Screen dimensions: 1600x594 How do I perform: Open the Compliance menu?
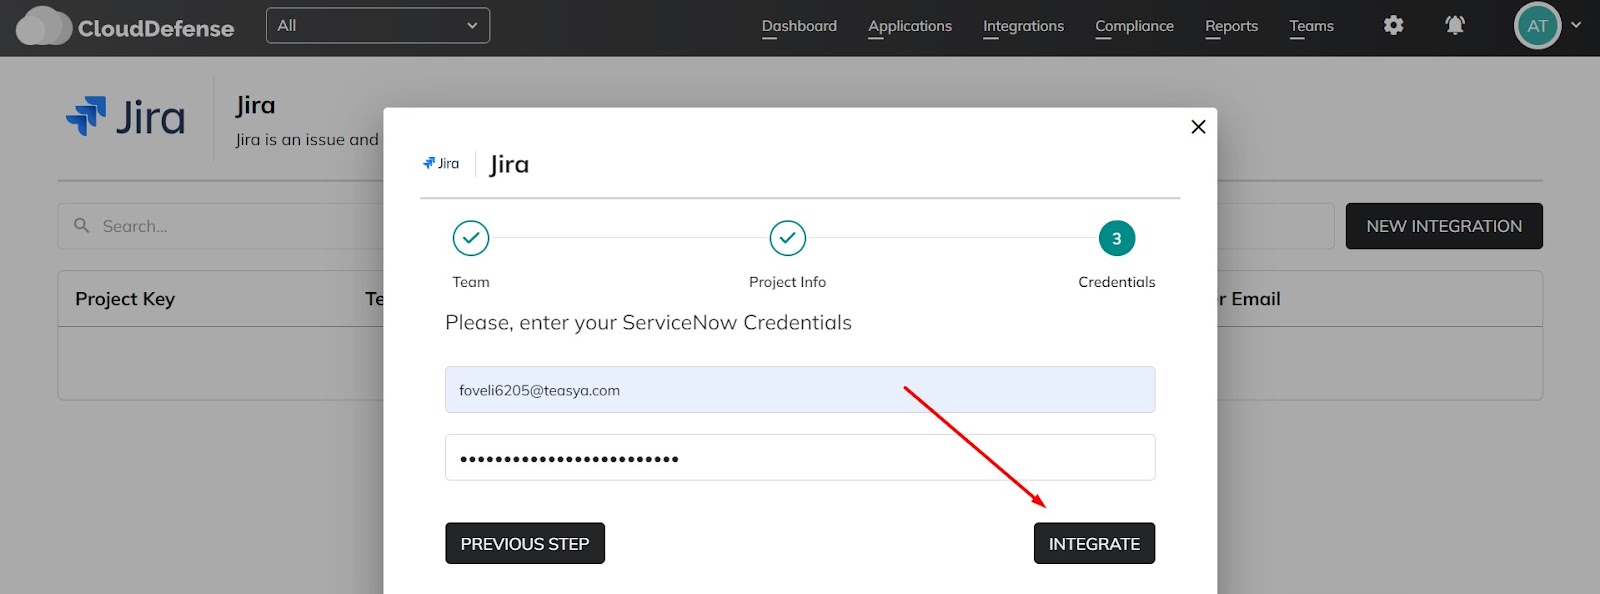coord(1134,26)
